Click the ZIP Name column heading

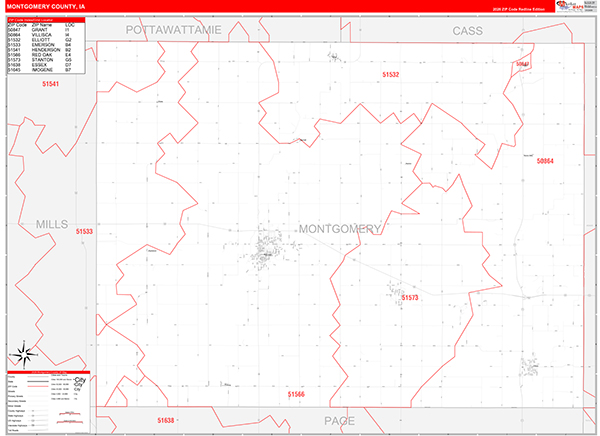42,25
